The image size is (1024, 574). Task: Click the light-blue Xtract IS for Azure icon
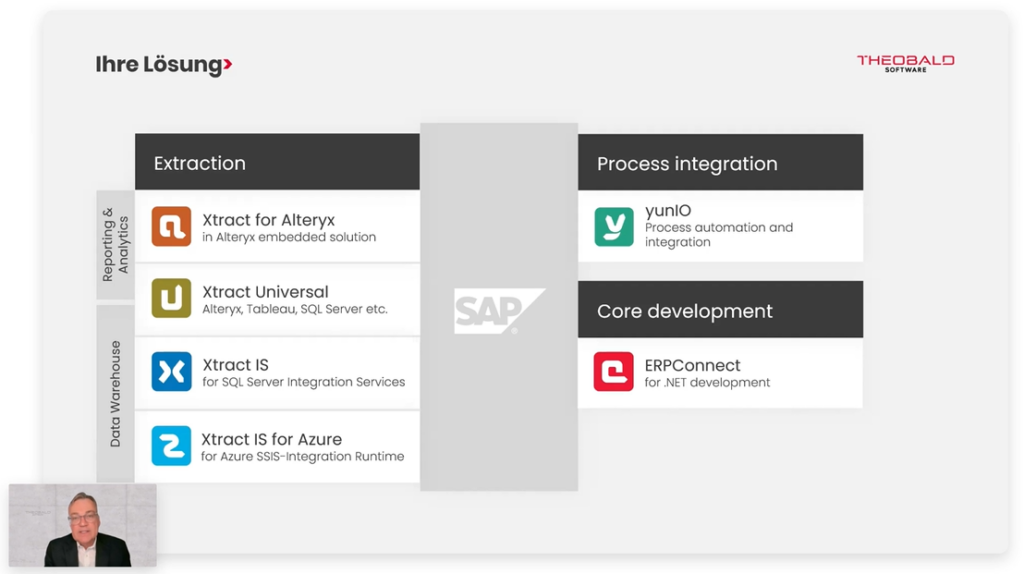click(x=171, y=445)
